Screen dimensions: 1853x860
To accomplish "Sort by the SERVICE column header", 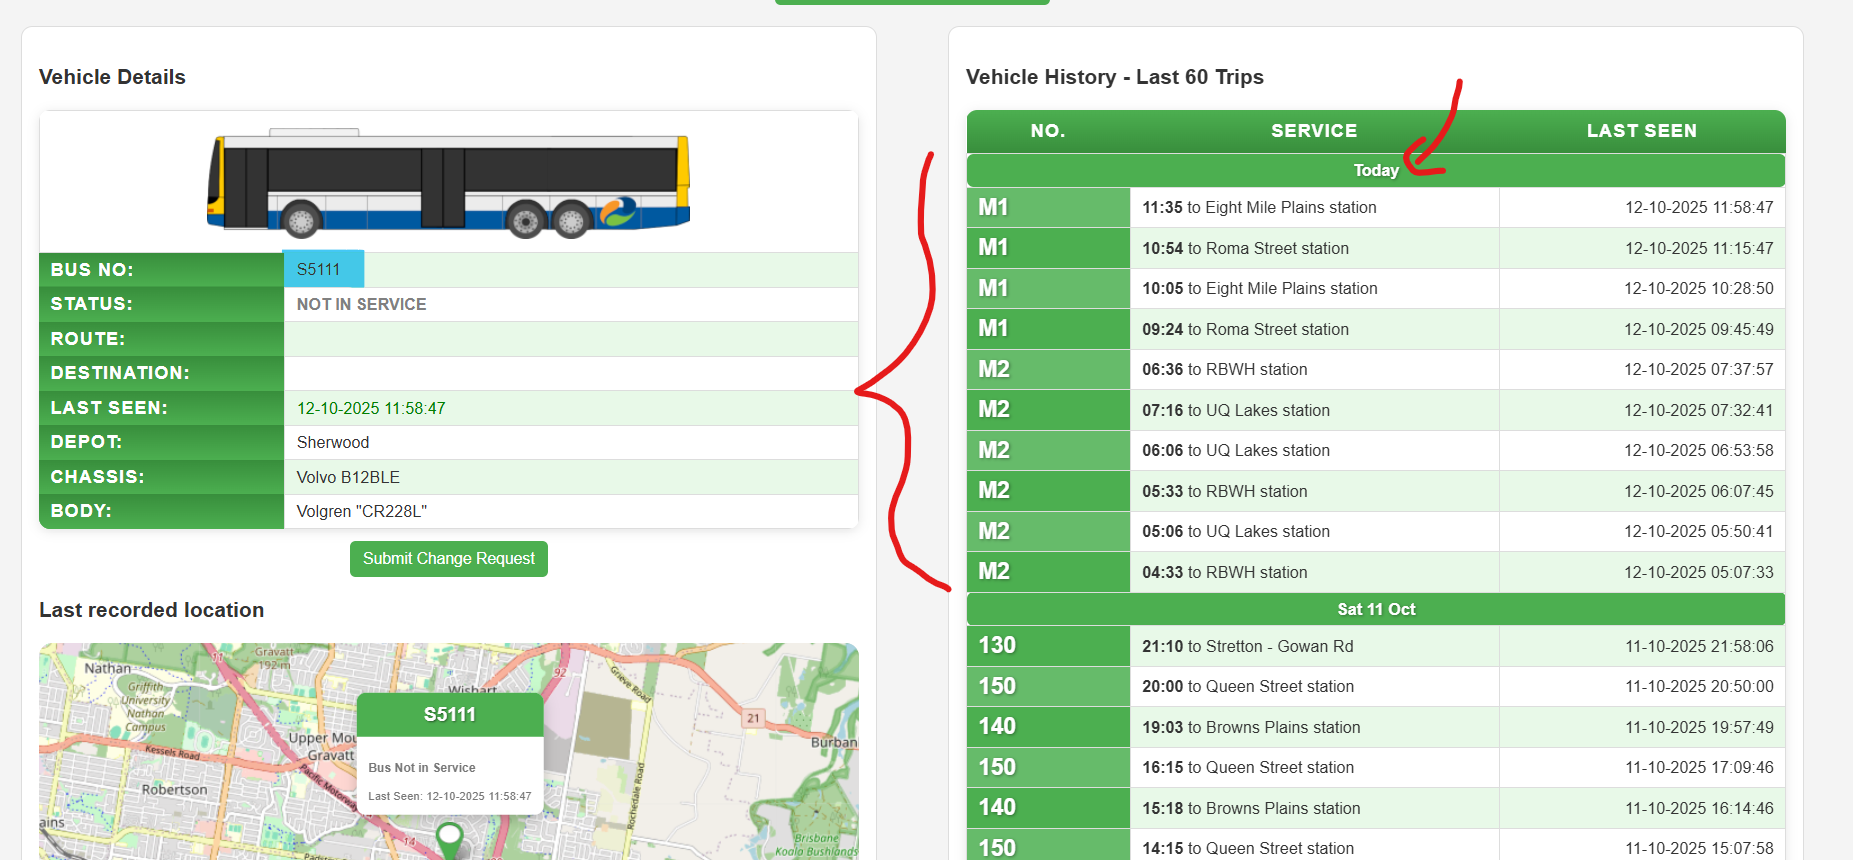I will (x=1313, y=131).
